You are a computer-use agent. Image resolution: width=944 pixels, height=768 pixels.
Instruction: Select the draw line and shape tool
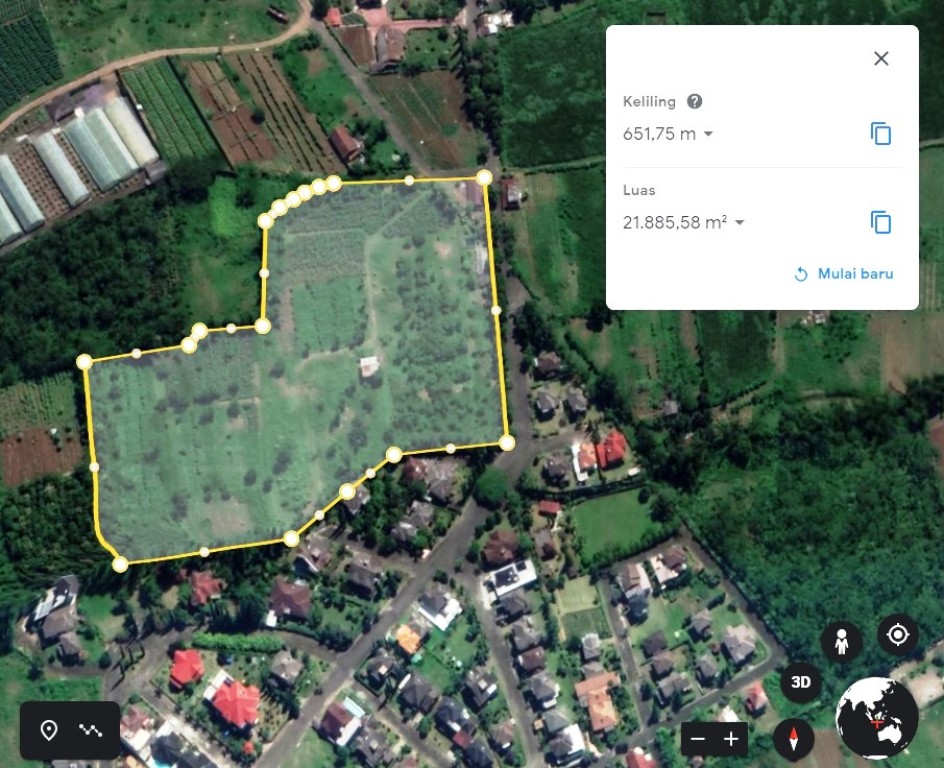[91, 730]
